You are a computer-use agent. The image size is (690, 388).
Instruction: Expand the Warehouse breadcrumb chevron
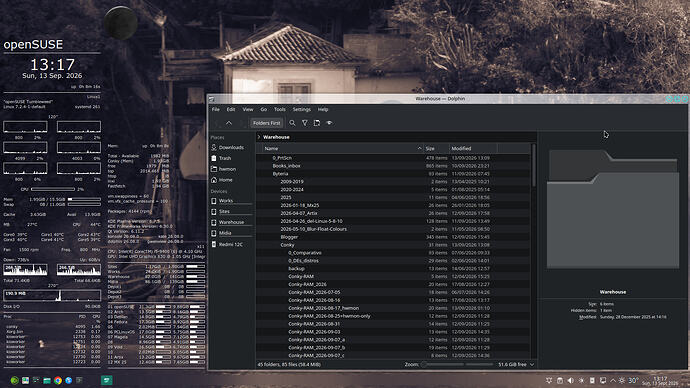pyautogui.click(x=259, y=137)
